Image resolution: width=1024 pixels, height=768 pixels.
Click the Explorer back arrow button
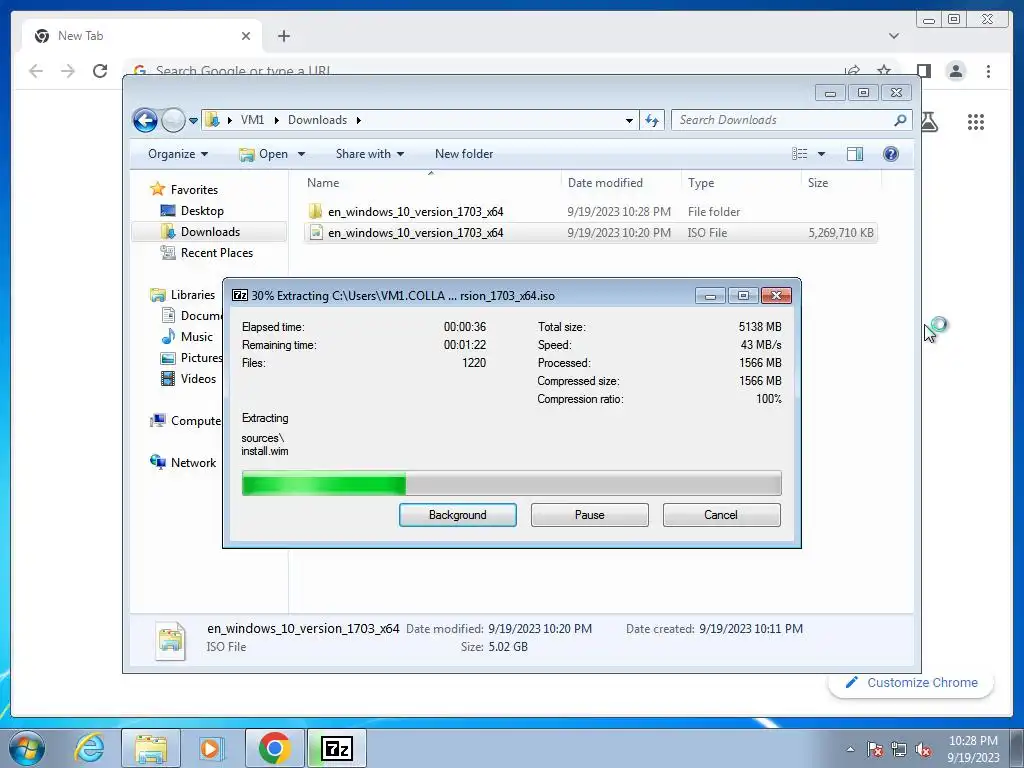pos(145,120)
